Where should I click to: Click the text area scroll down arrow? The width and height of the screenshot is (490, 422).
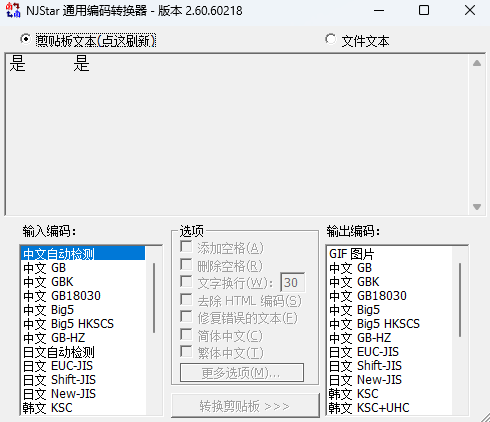pyautogui.click(x=477, y=207)
